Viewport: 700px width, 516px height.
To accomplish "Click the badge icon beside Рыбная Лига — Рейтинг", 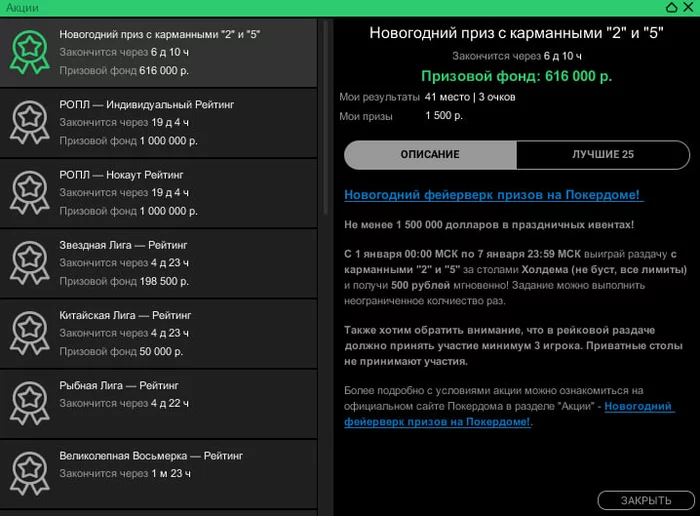I will pyautogui.click(x=29, y=403).
